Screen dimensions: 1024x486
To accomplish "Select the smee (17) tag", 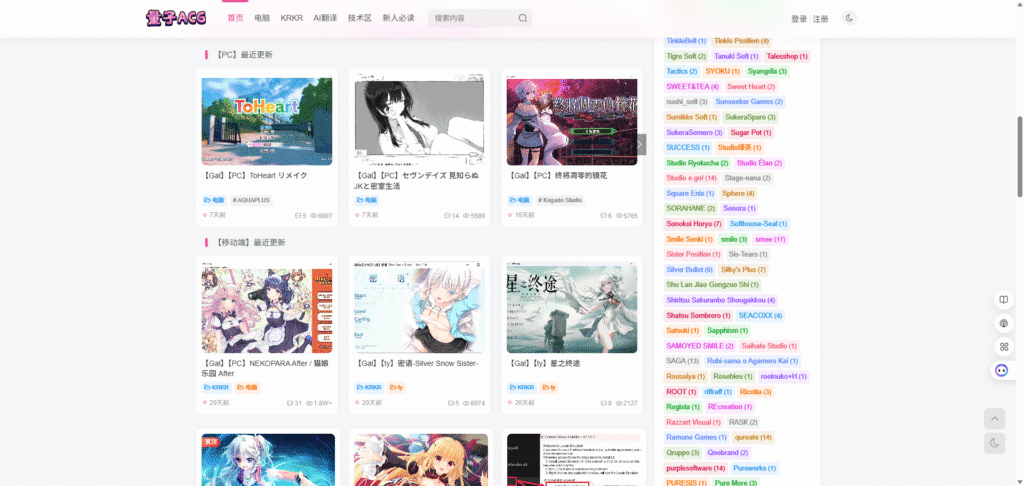I will [x=770, y=239].
